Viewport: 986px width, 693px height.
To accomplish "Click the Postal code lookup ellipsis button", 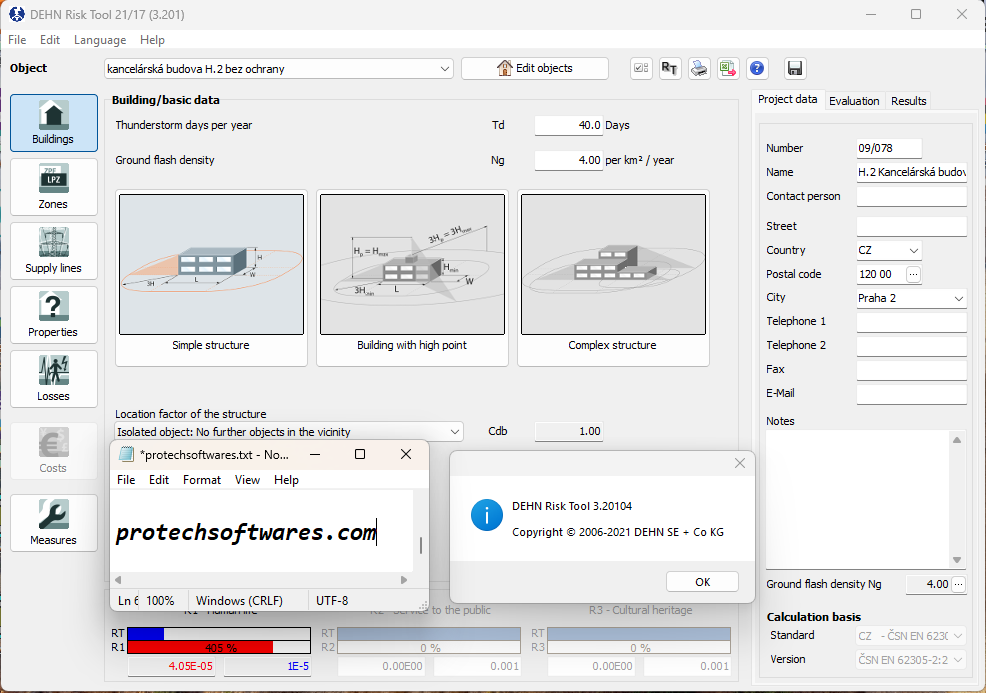I will coord(914,274).
